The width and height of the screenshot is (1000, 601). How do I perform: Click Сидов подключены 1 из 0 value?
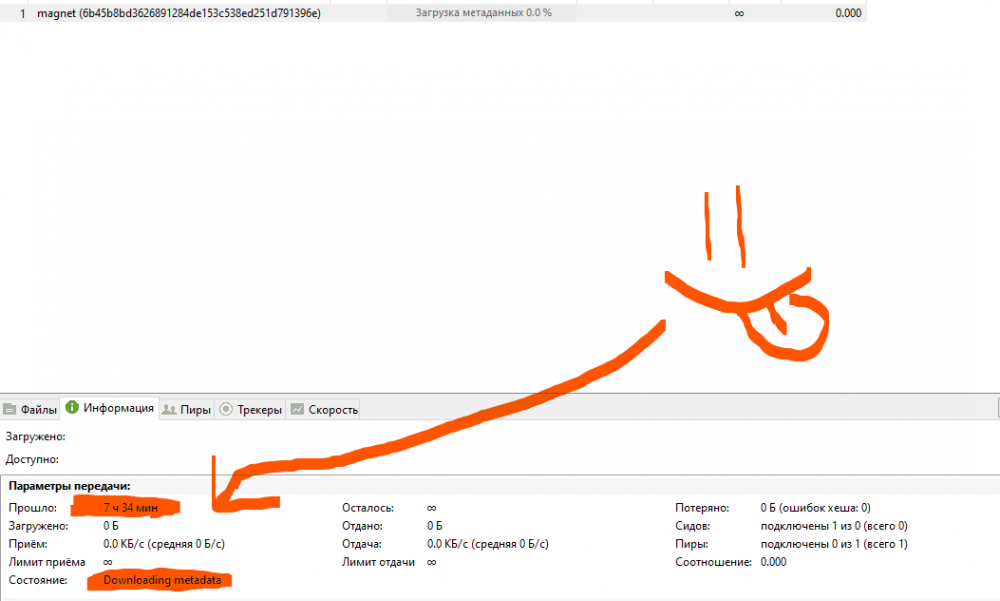coord(834,526)
